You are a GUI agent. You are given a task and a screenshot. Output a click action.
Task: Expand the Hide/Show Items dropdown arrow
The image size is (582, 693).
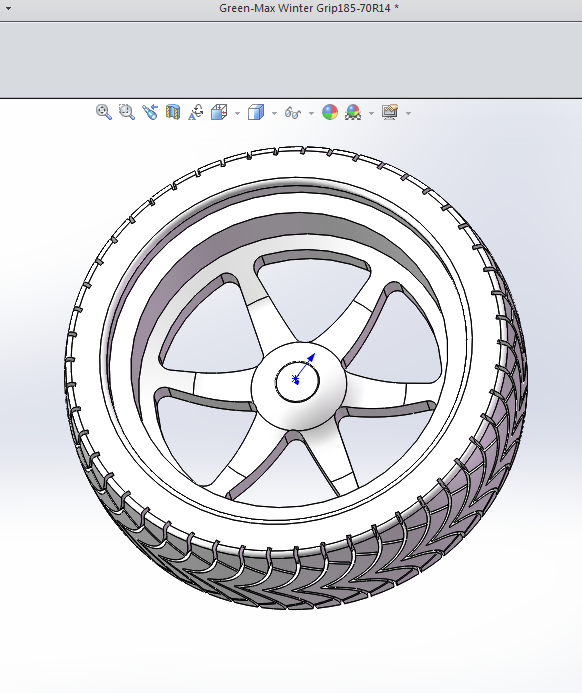point(312,114)
